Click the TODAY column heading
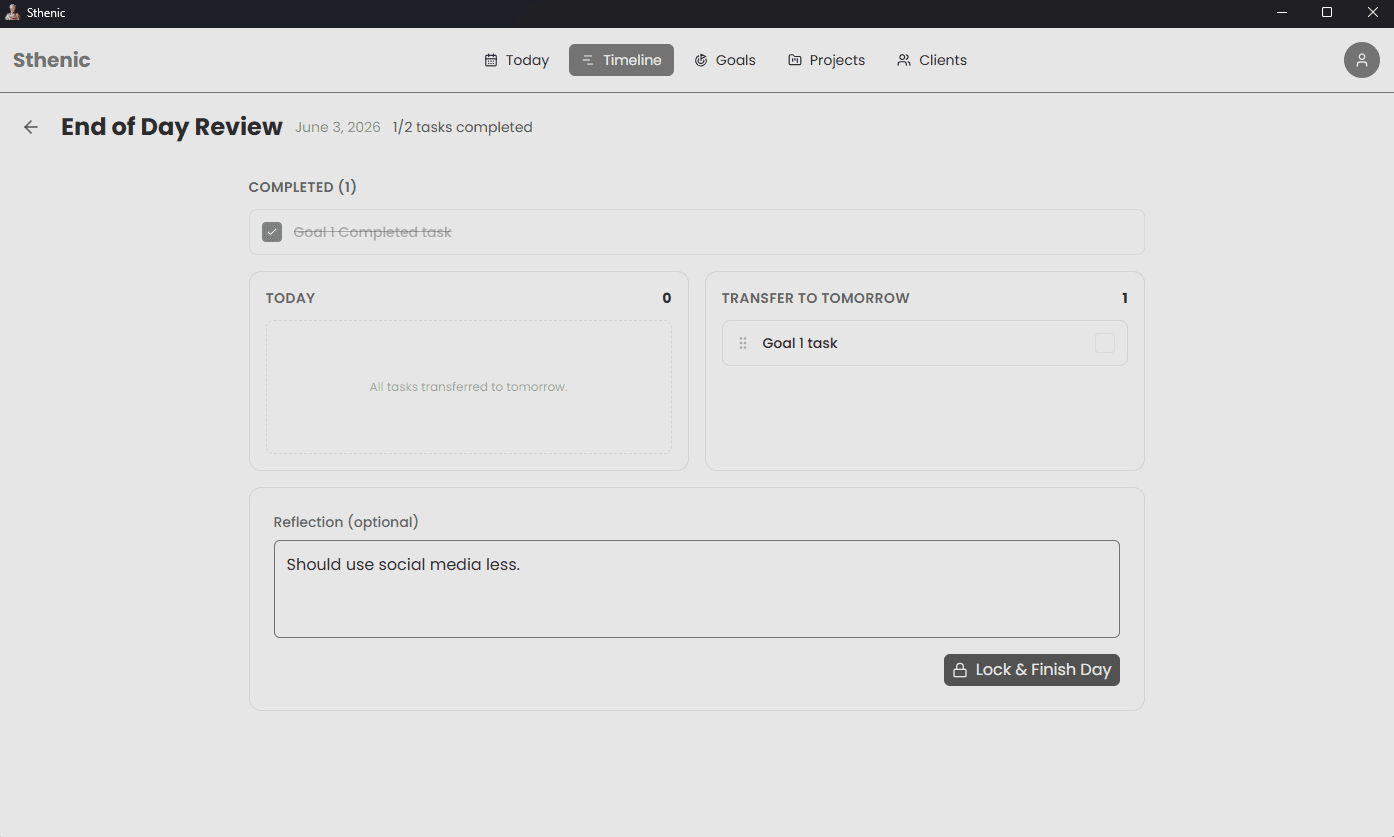Viewport: 1394px width, 837px height. point(290,298)
